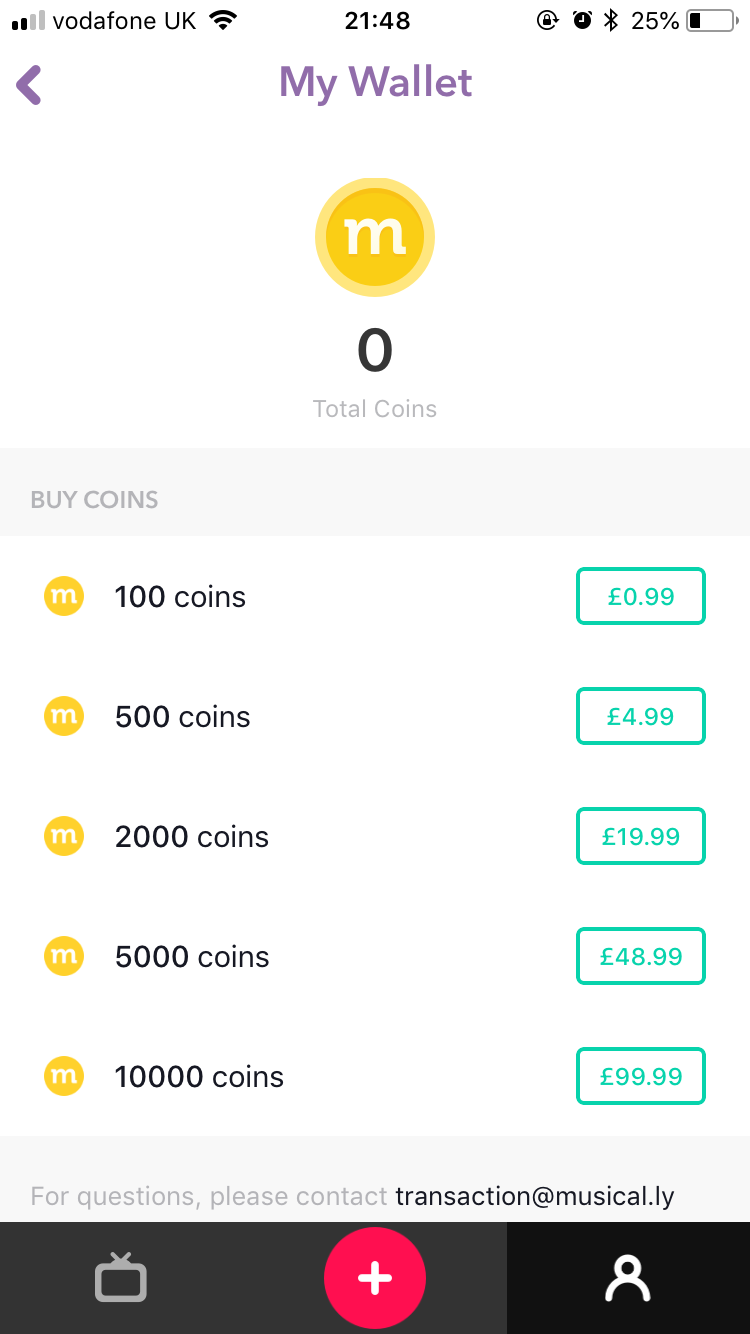Buy 500 coins for £4.99
The height and width of the screenshot is (1334, 750).
641,716
